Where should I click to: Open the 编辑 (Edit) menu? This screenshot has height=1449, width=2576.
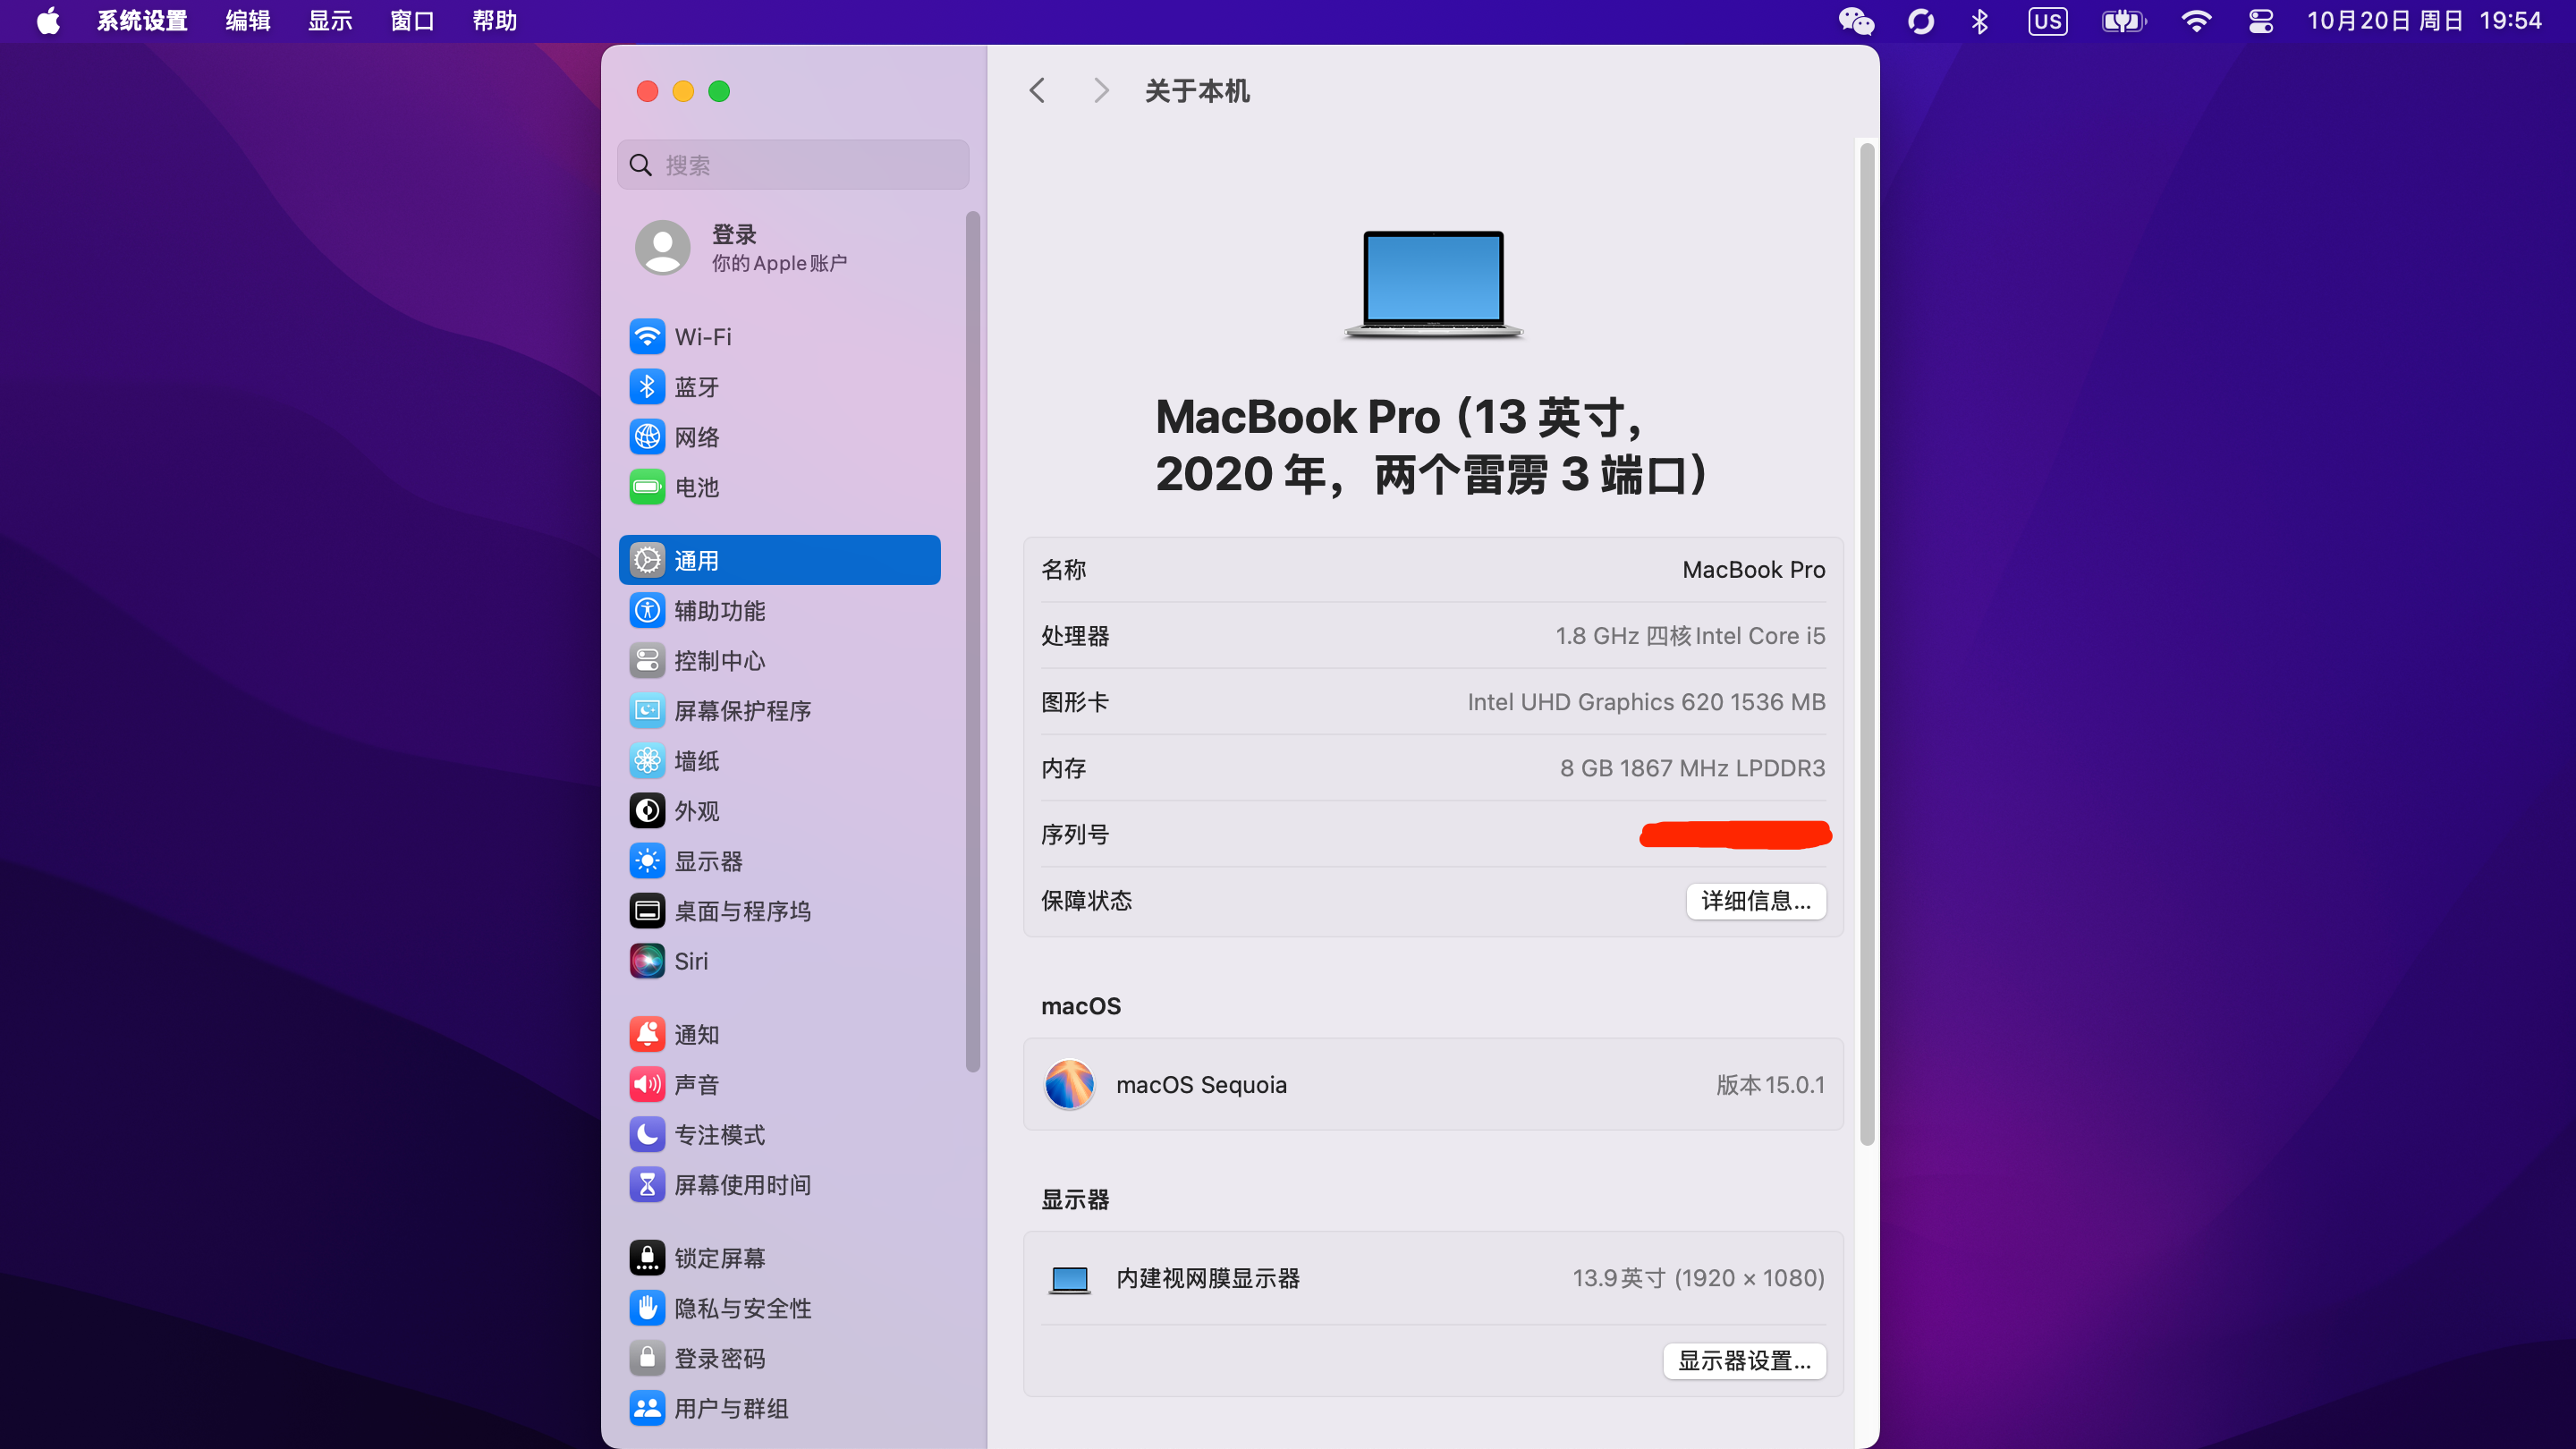click(x=247, y=21)
